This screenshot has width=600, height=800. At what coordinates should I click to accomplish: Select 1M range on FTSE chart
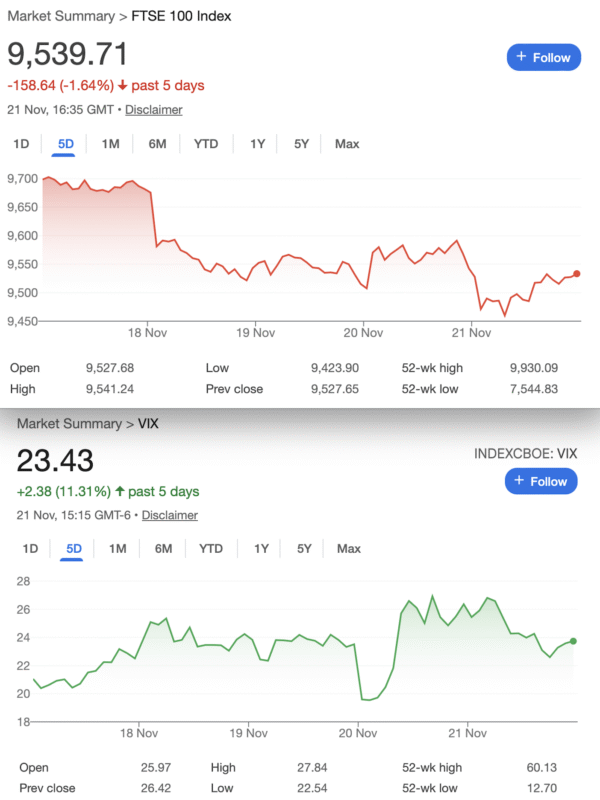[x=110, y=144]
